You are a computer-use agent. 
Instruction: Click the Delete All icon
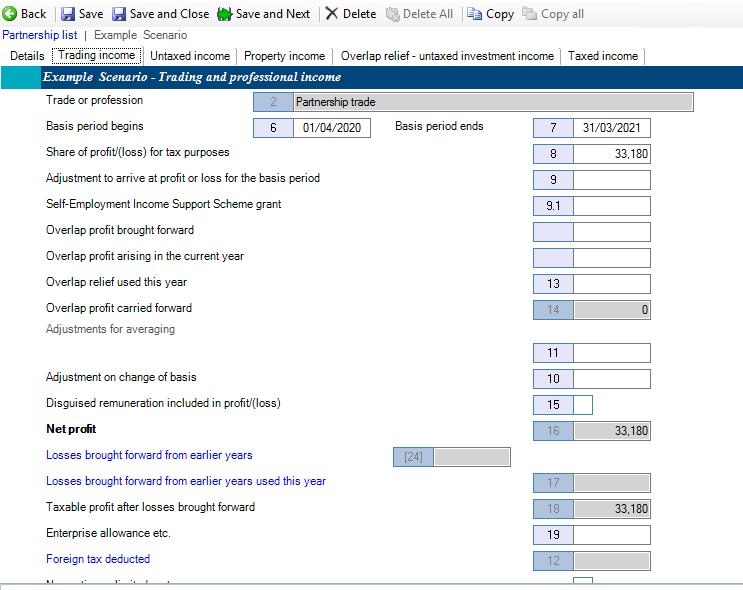pos(392,14)
